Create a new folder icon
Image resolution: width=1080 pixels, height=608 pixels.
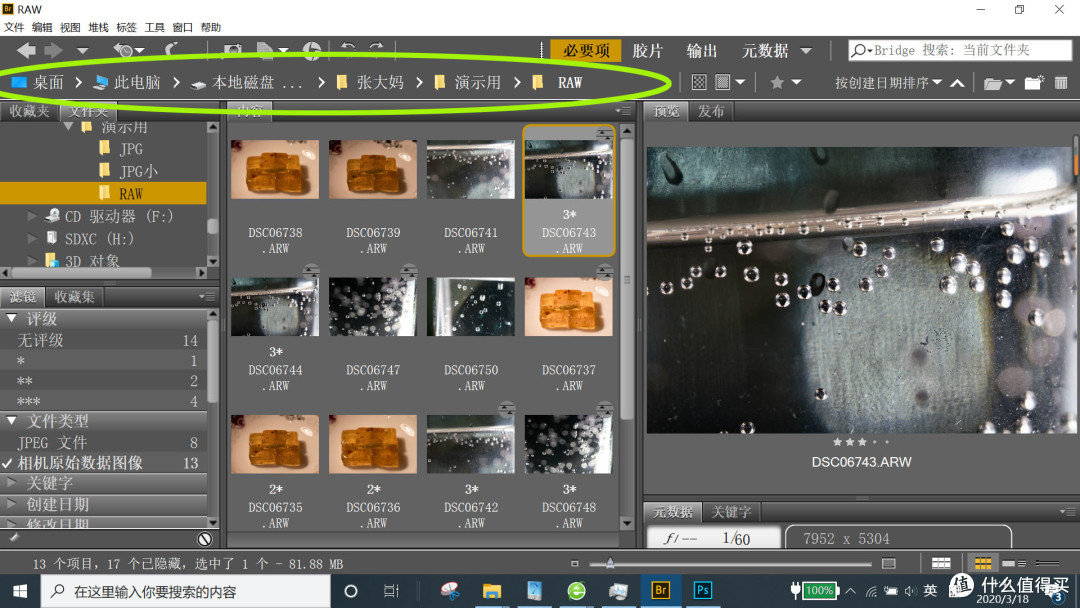click(1034, 83)
